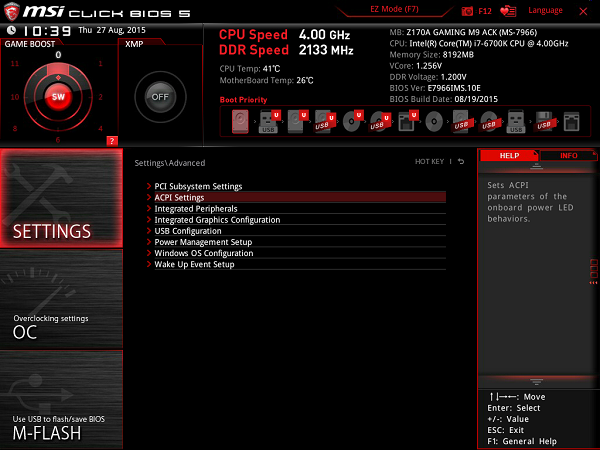Open the SETTINGS section tile

pos(62,198)
